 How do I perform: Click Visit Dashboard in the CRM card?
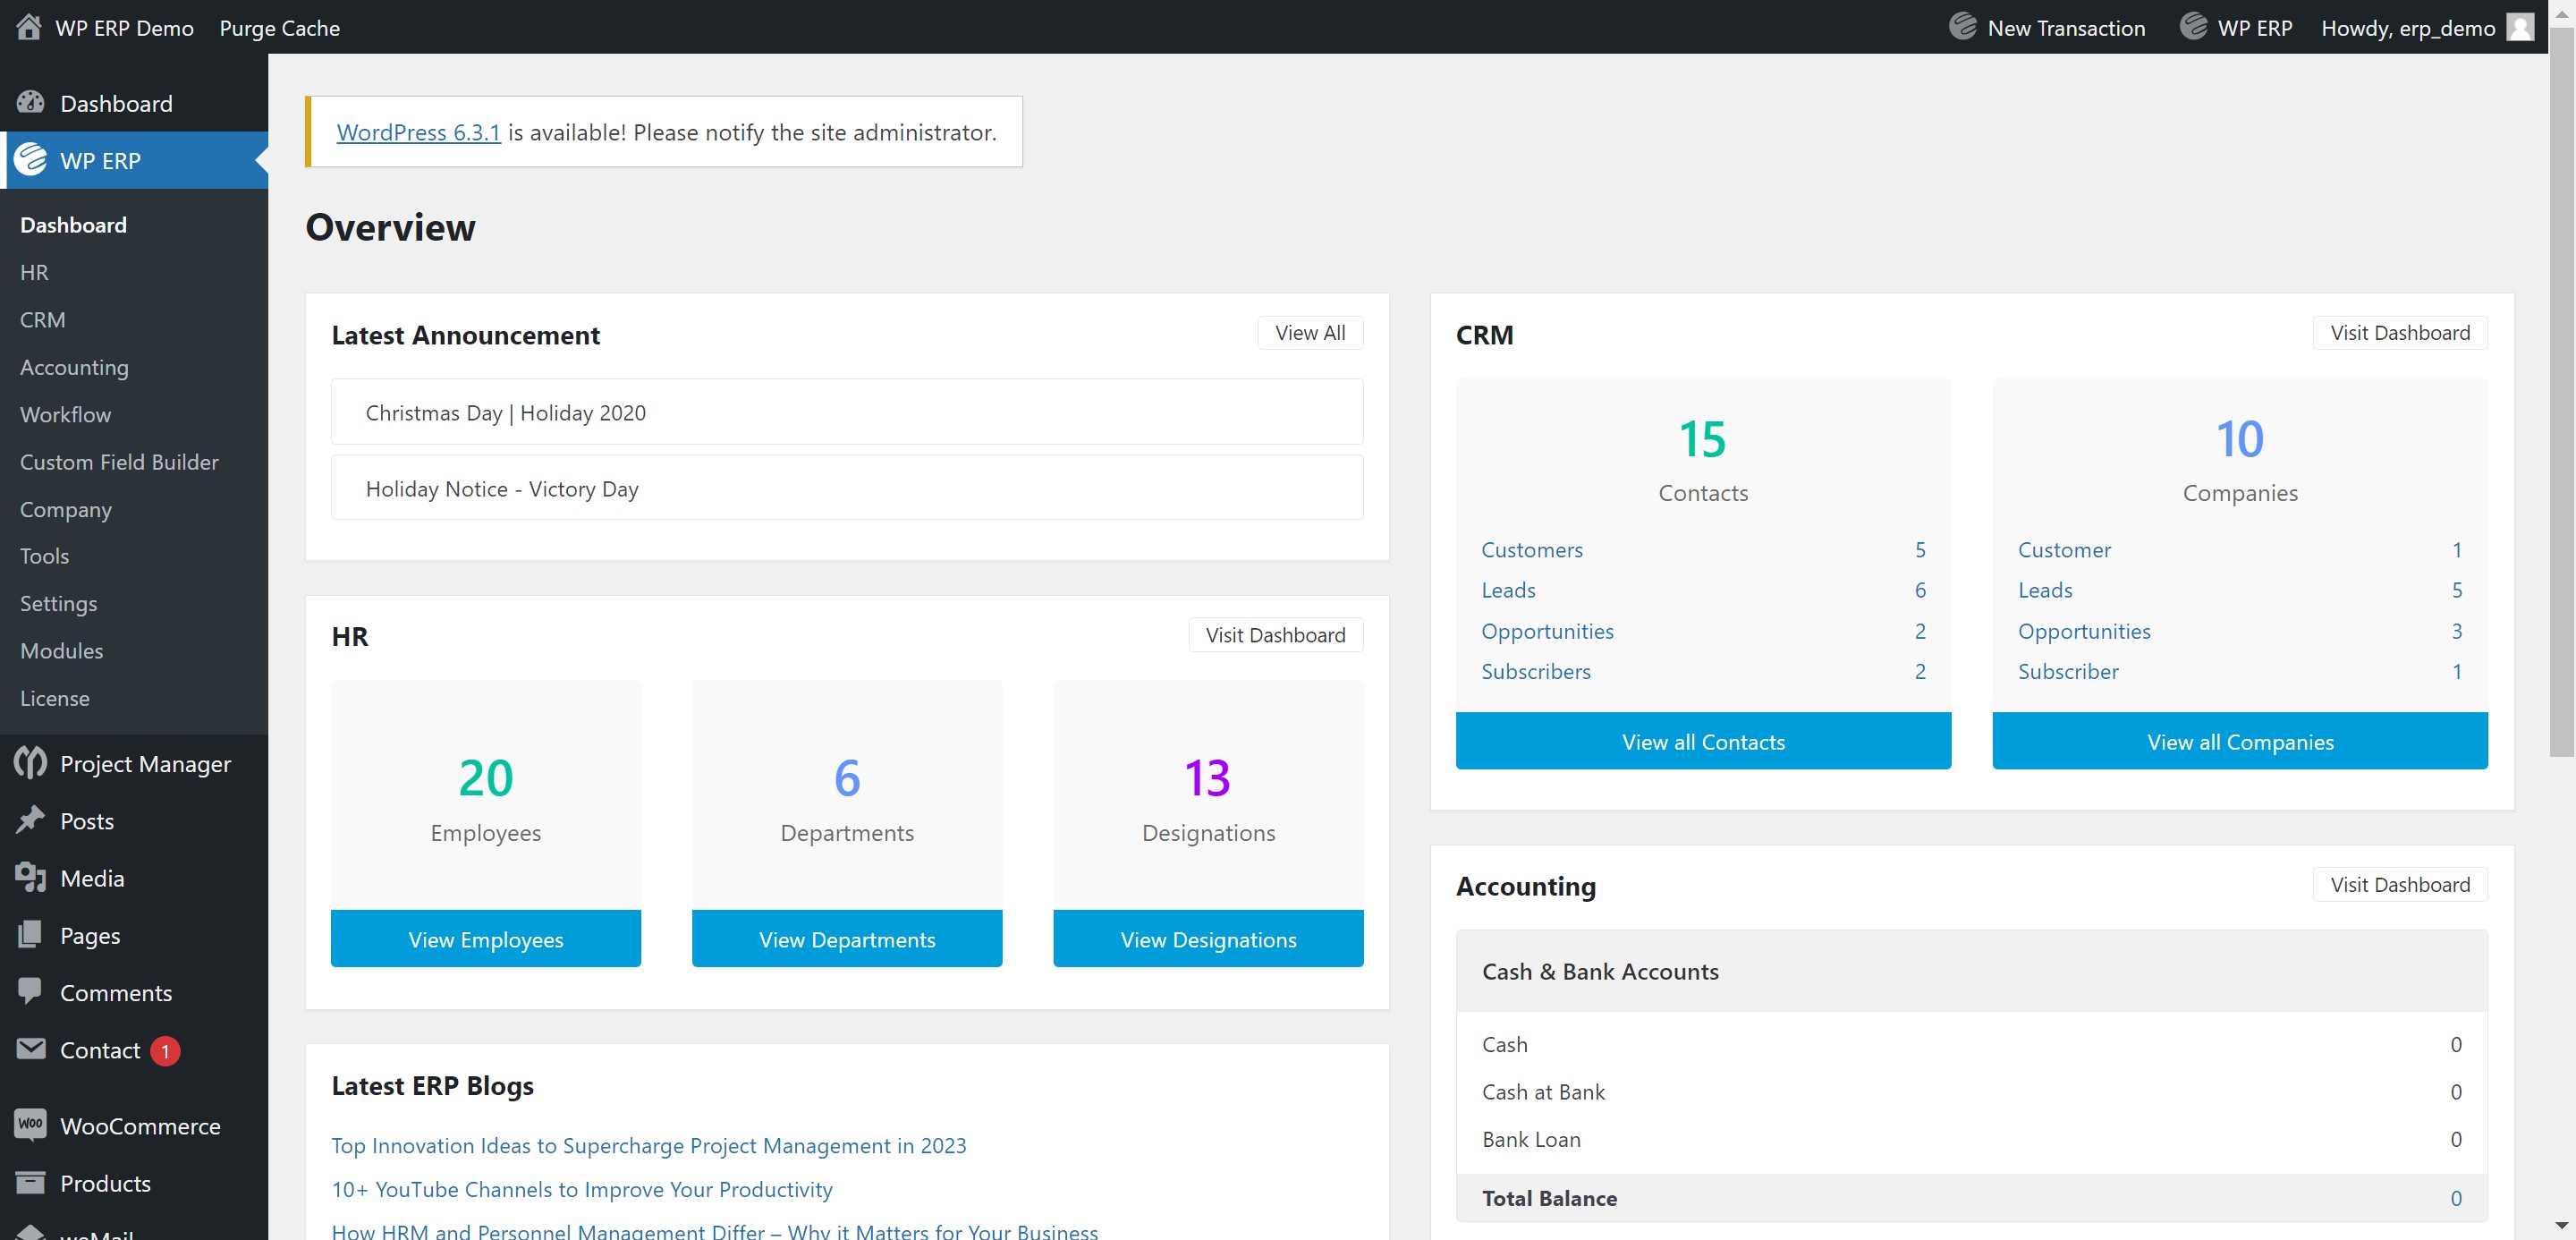pos(2400,332)
